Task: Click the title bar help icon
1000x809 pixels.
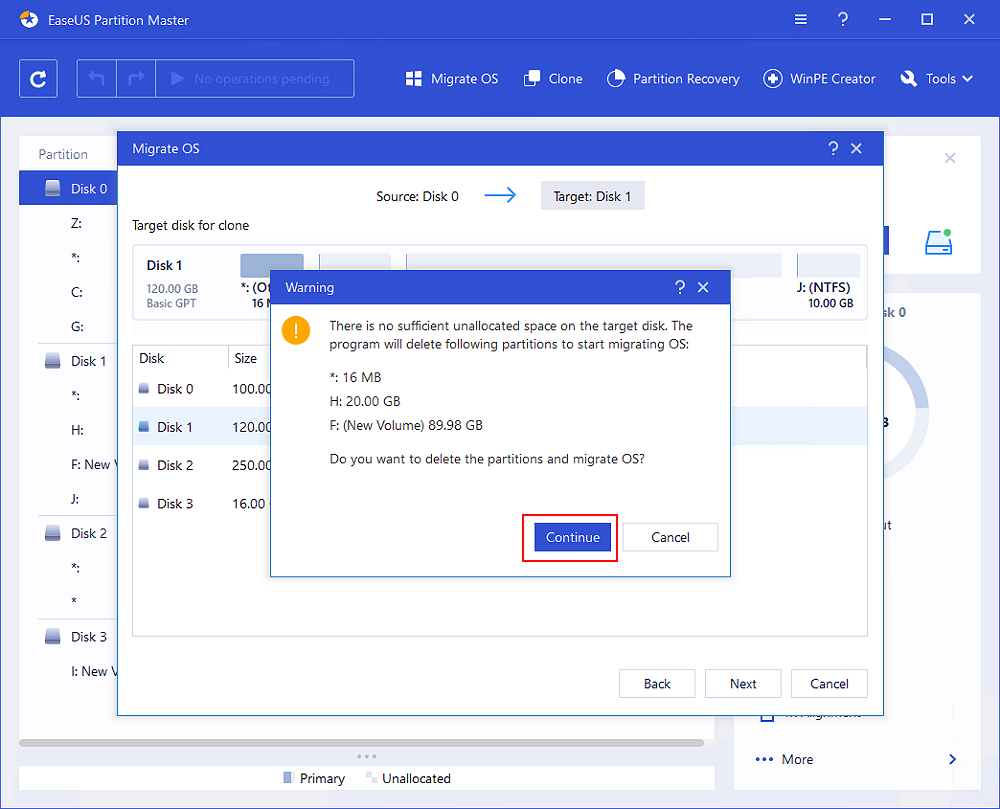Action: (842, 19)
